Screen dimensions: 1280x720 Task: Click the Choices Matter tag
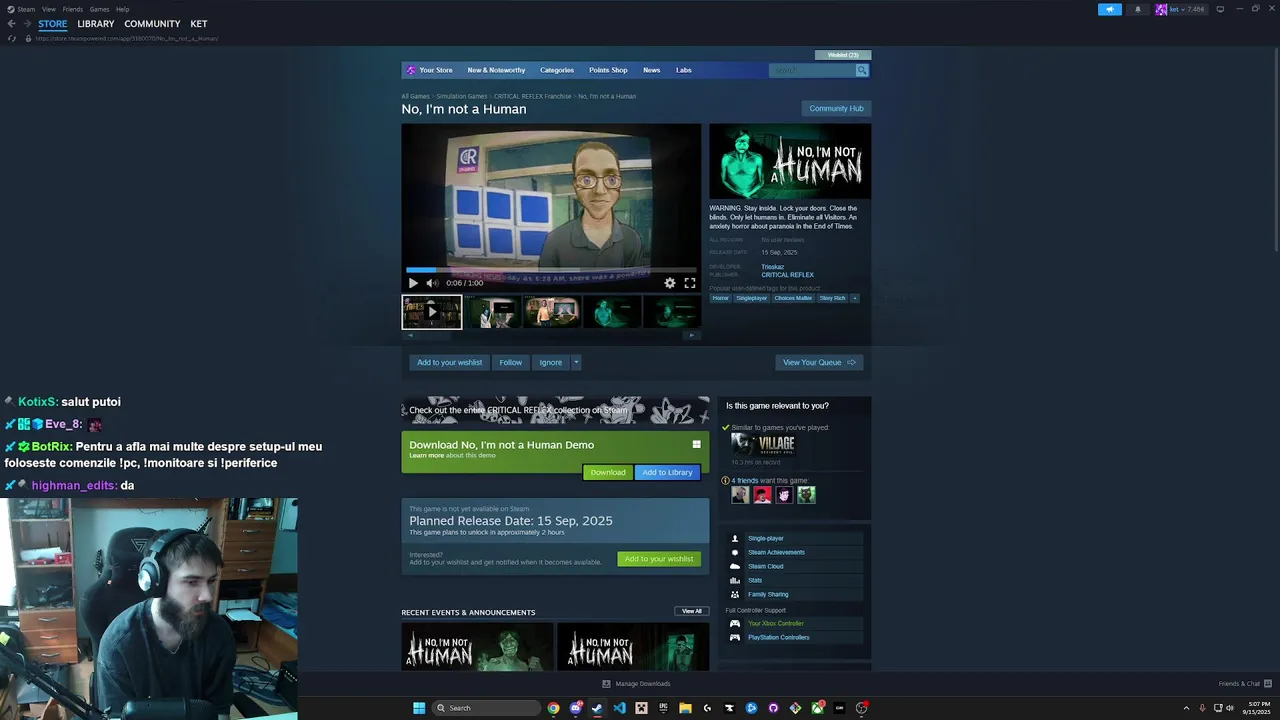tap(793, 298)
